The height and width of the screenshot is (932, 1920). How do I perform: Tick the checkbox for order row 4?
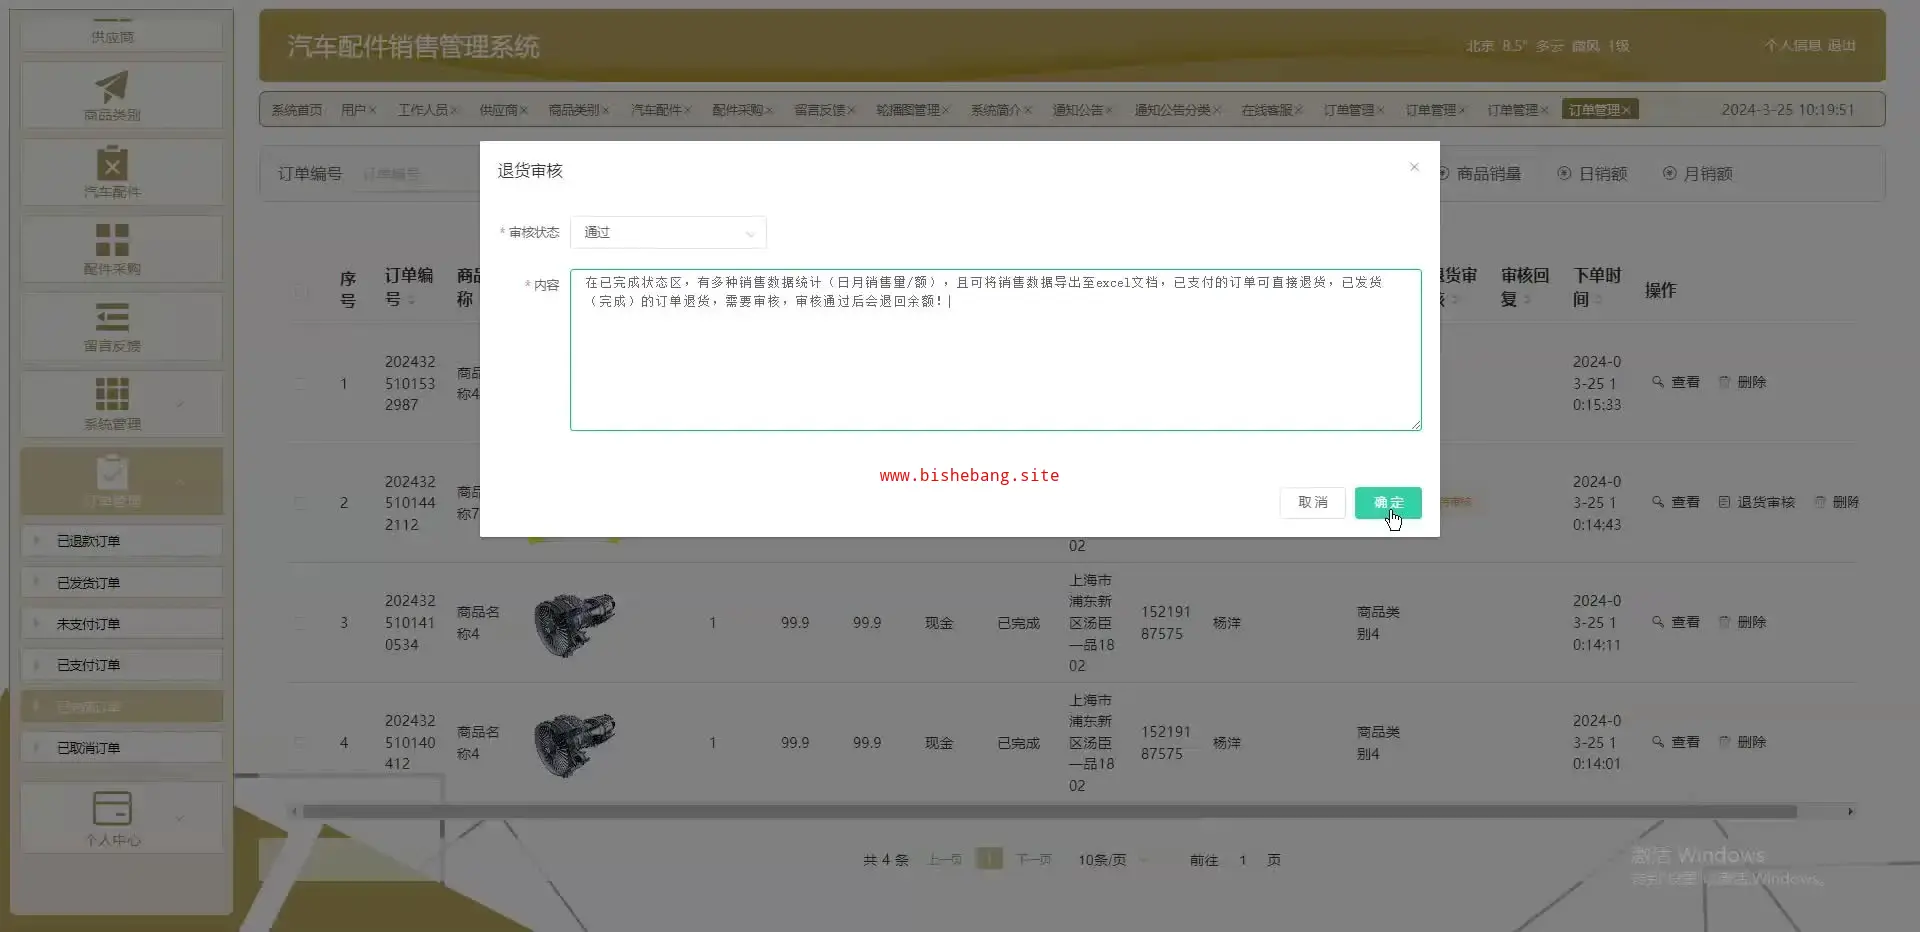pos(301,743)
